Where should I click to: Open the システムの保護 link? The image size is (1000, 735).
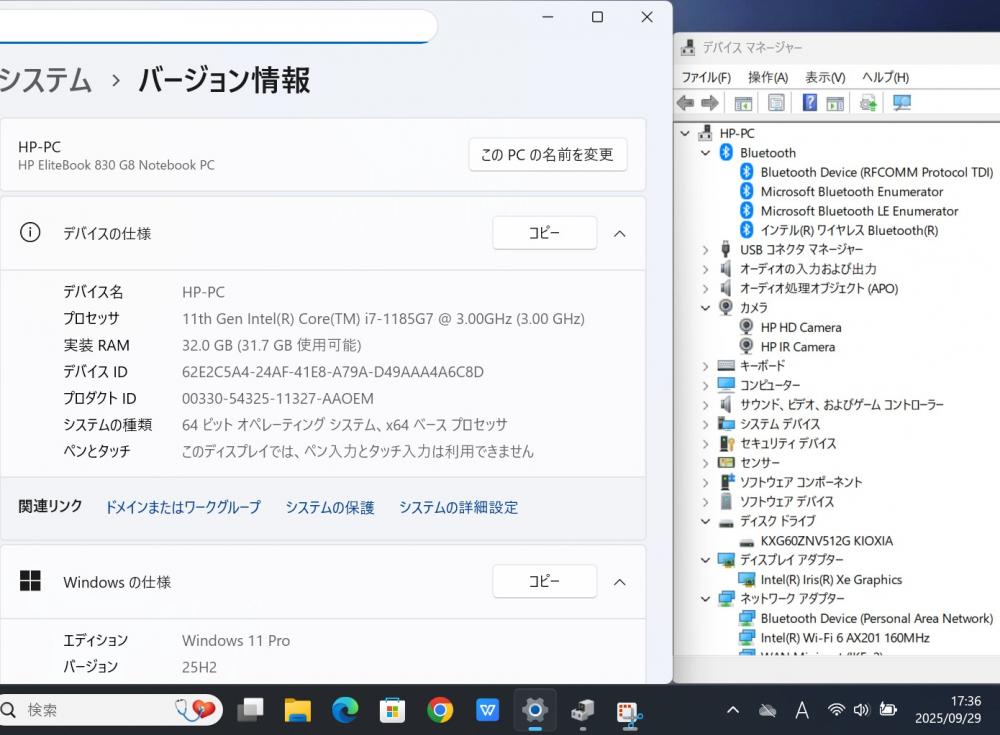pyautogui.click(x=329, y=507)
